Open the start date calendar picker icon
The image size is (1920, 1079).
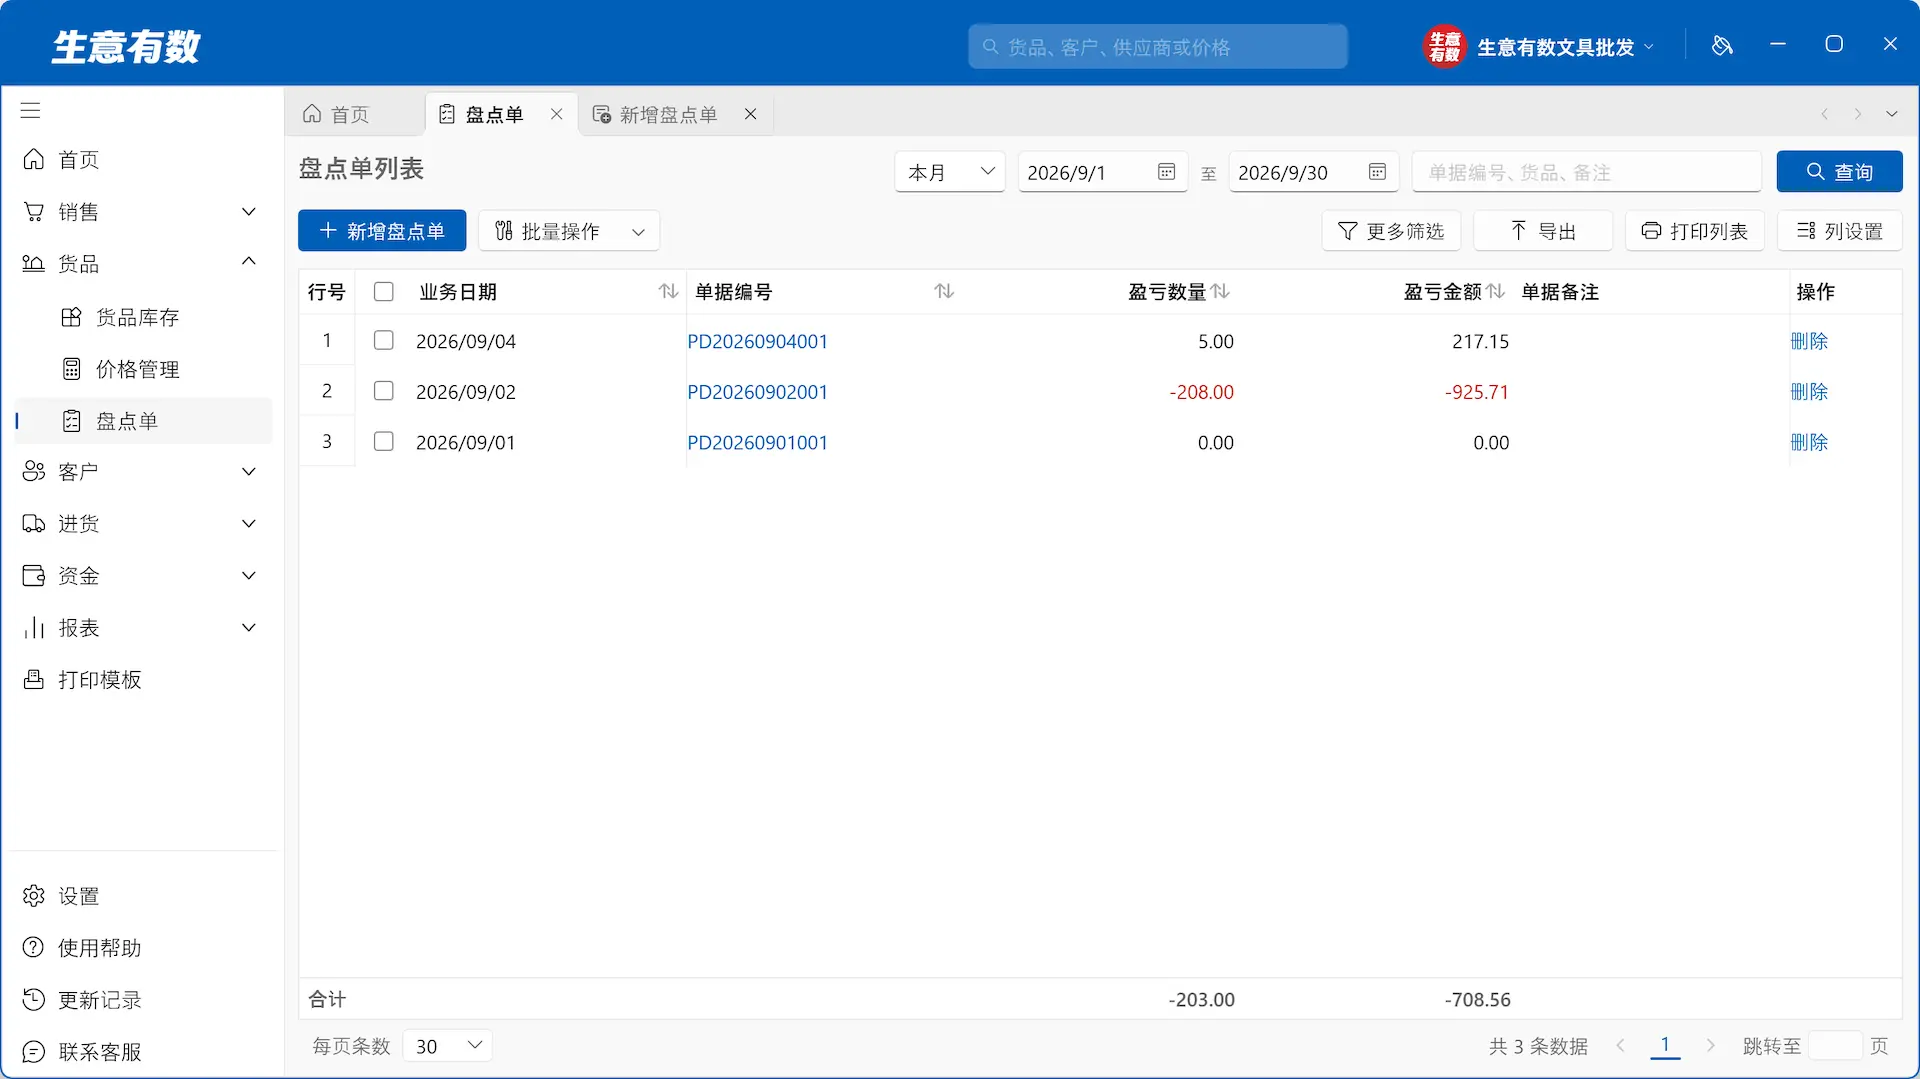[1166, 172]
